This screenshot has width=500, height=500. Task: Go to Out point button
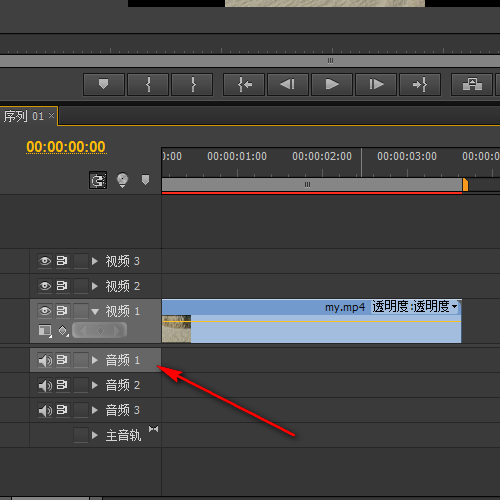click(x=420, y=84)
